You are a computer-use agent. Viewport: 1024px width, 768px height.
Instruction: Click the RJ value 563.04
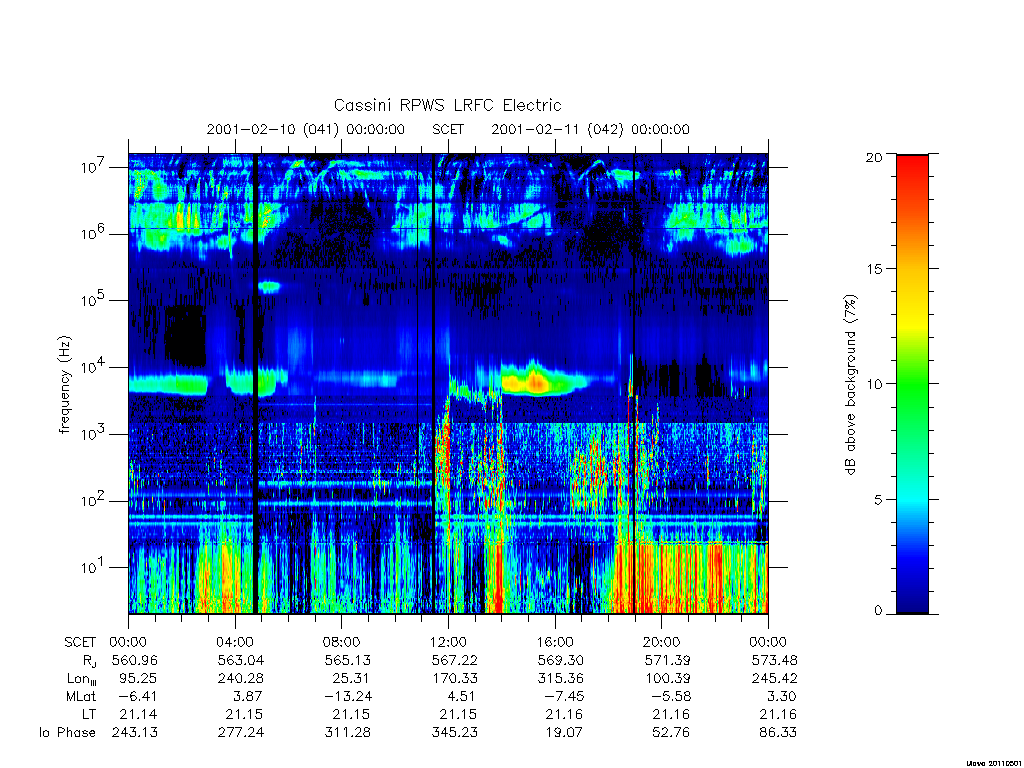[x=241, y=660]
